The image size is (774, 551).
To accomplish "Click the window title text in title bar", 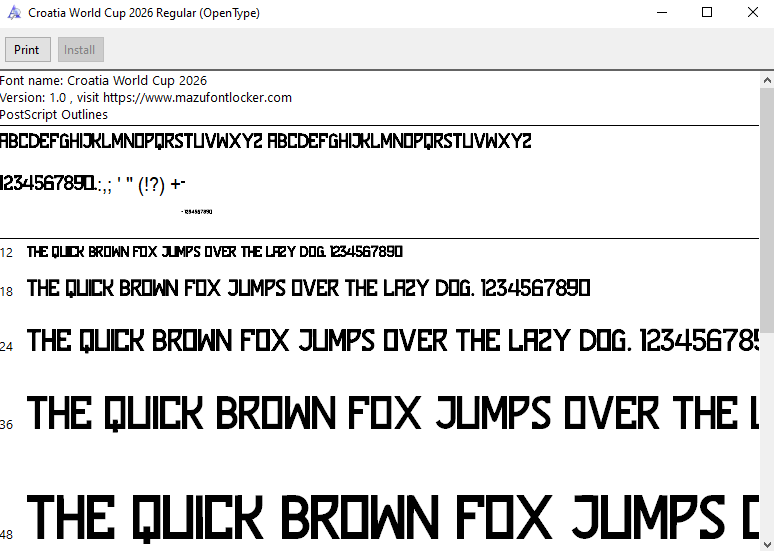I will click(144, 13).
